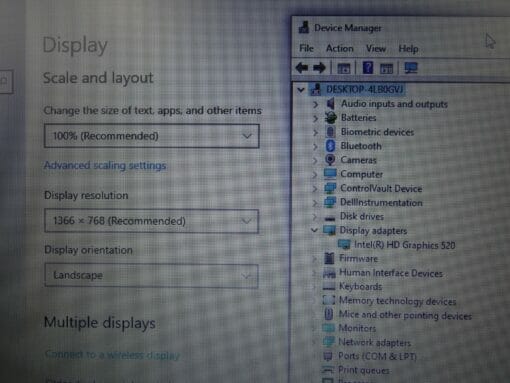Viewport: 510px width, 383px height.
Task: Click the Scan for hardware changes monitor icon
Action: pos(411,68)
